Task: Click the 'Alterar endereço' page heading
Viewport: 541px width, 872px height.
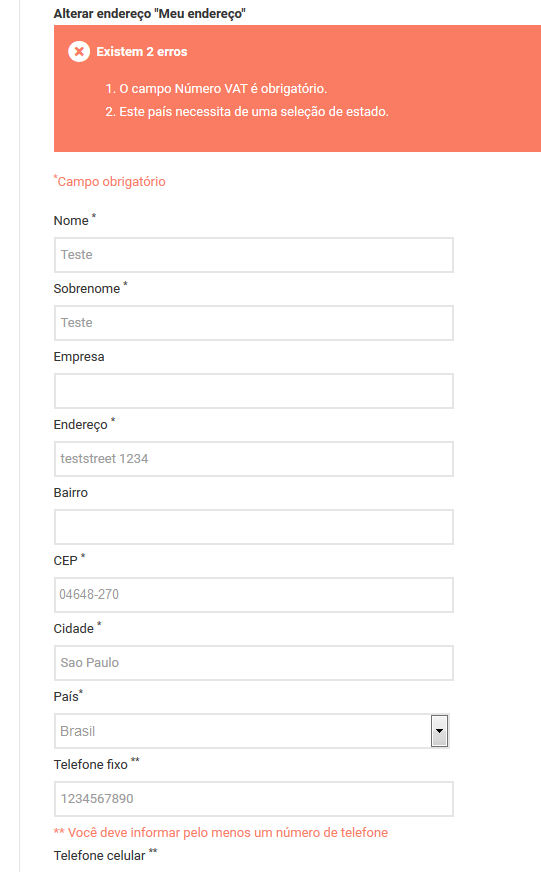Action: click(150, 13)
